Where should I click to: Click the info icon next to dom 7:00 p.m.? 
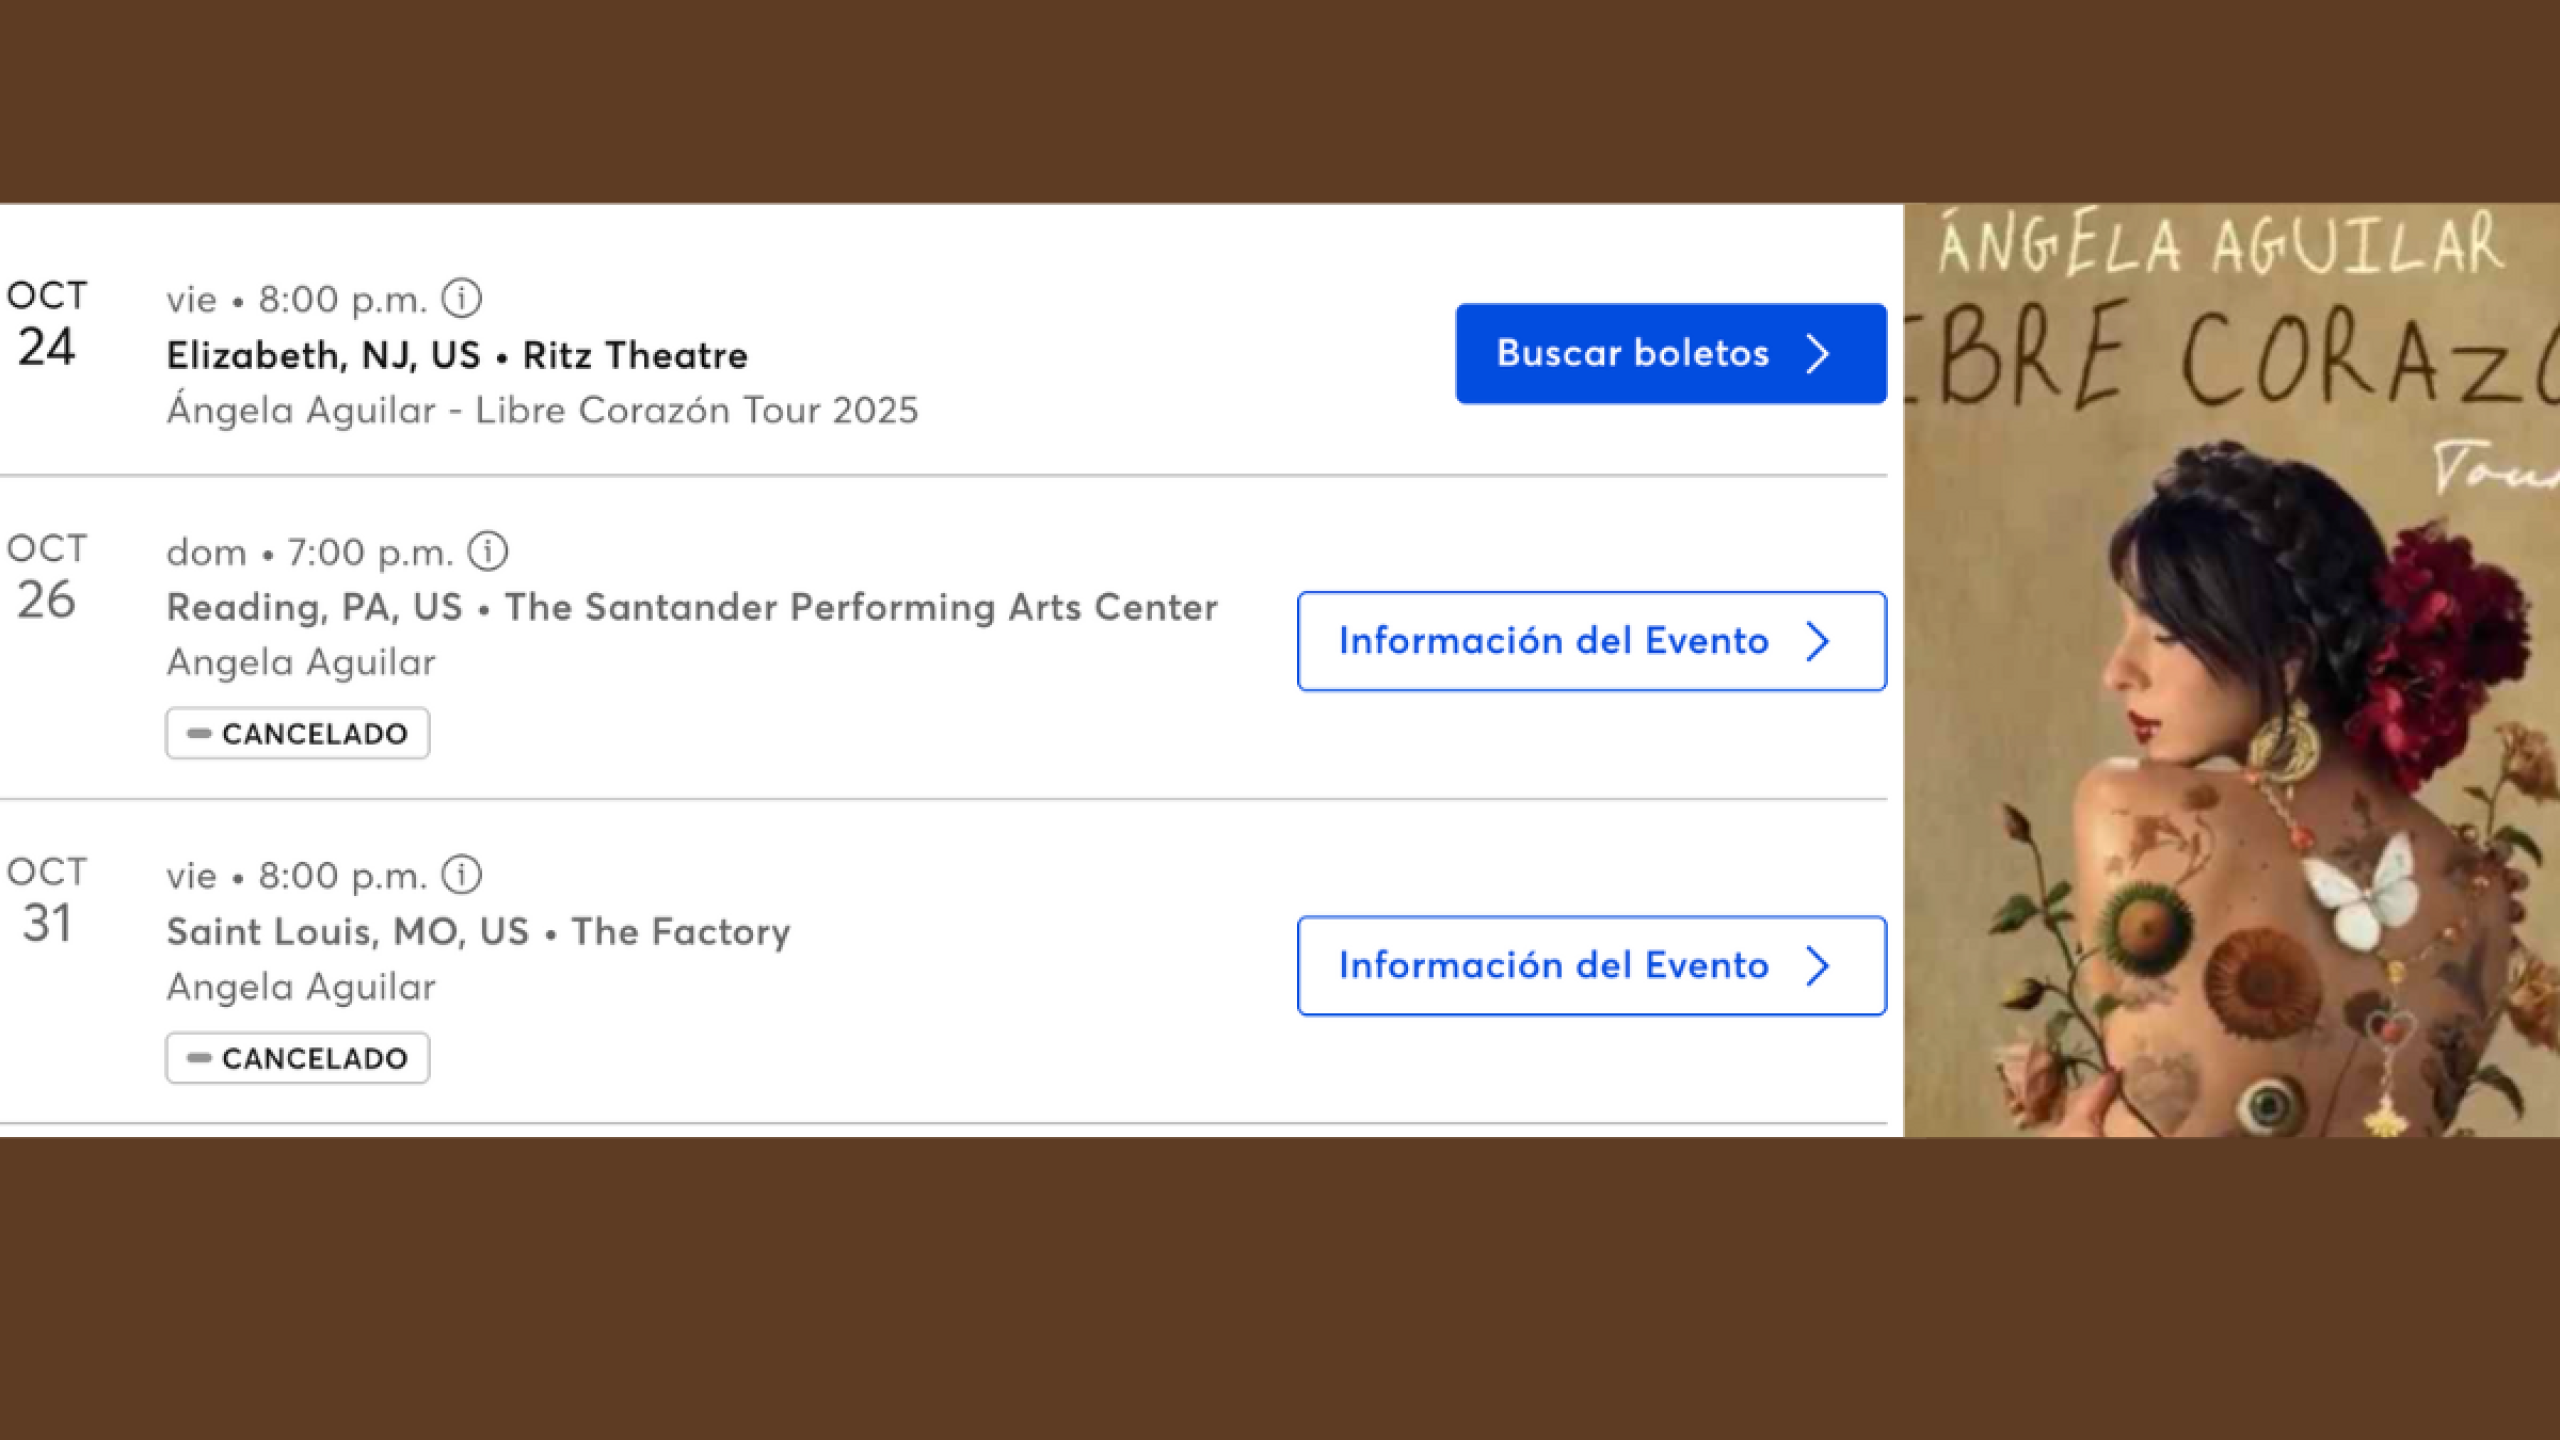point(488,551)
